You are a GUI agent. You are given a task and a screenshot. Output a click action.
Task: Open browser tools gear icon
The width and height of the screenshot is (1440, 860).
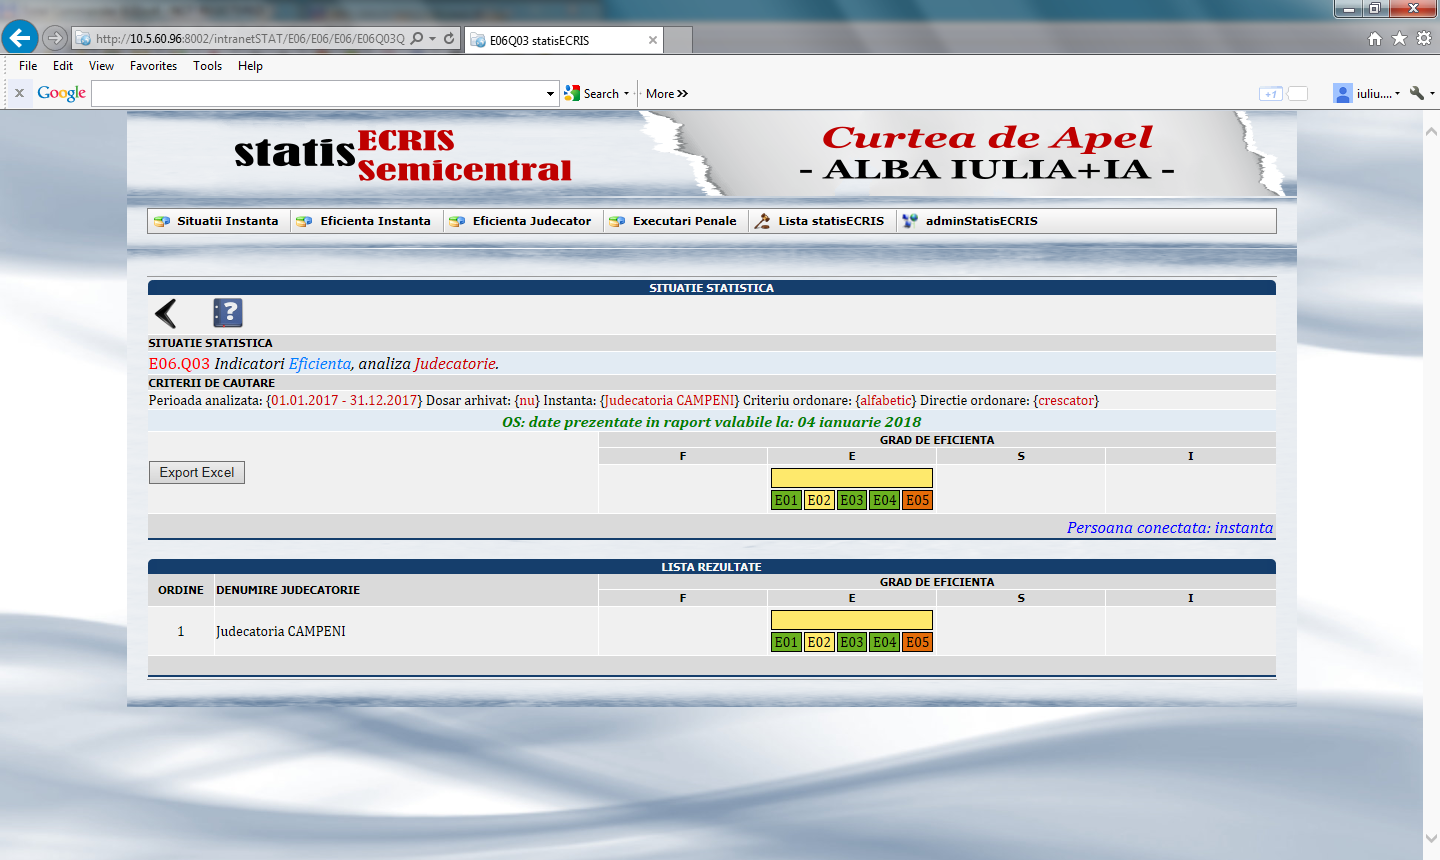[x=1424, y=38]
